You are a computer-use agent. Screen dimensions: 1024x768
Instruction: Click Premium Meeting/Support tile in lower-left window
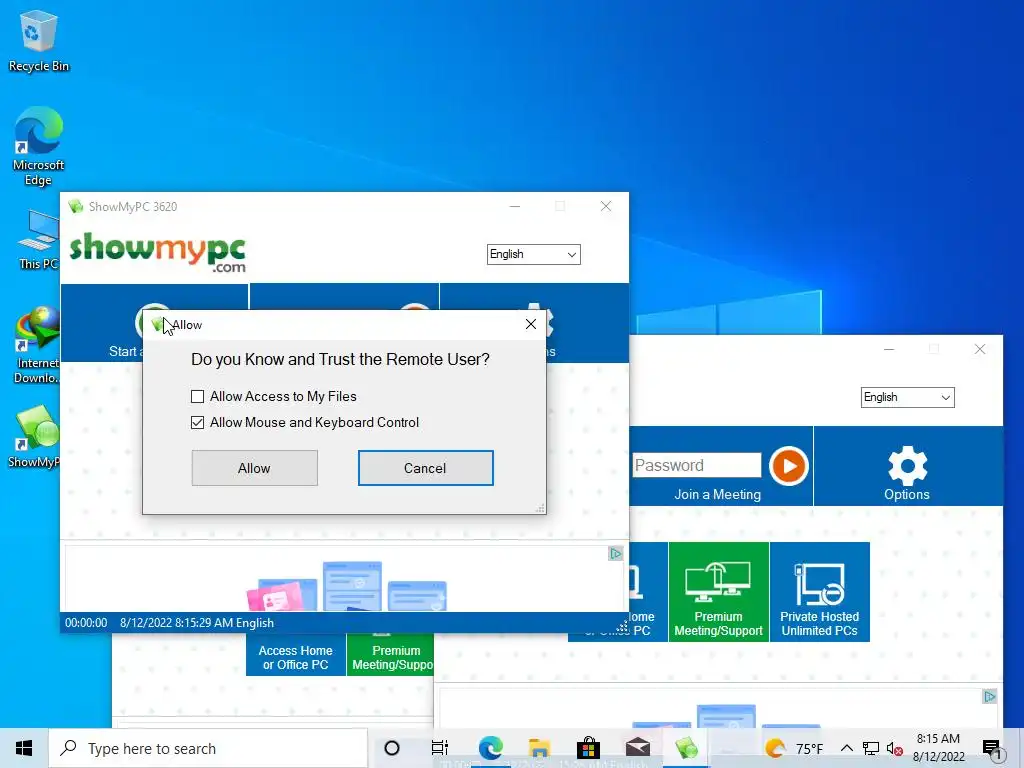point(391,655)
